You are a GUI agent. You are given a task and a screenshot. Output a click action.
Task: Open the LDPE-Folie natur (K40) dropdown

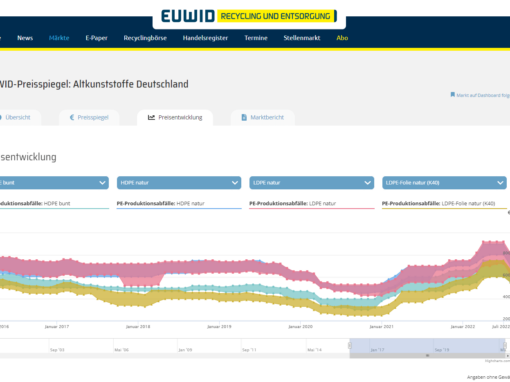(444, 183)
